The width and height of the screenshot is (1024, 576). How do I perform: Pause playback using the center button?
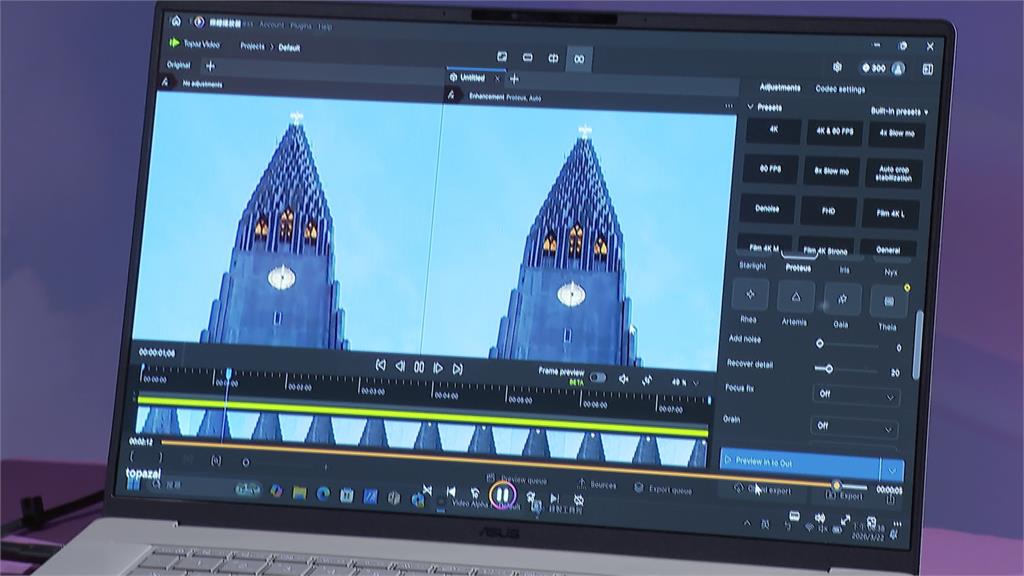[x=419, y=367]
